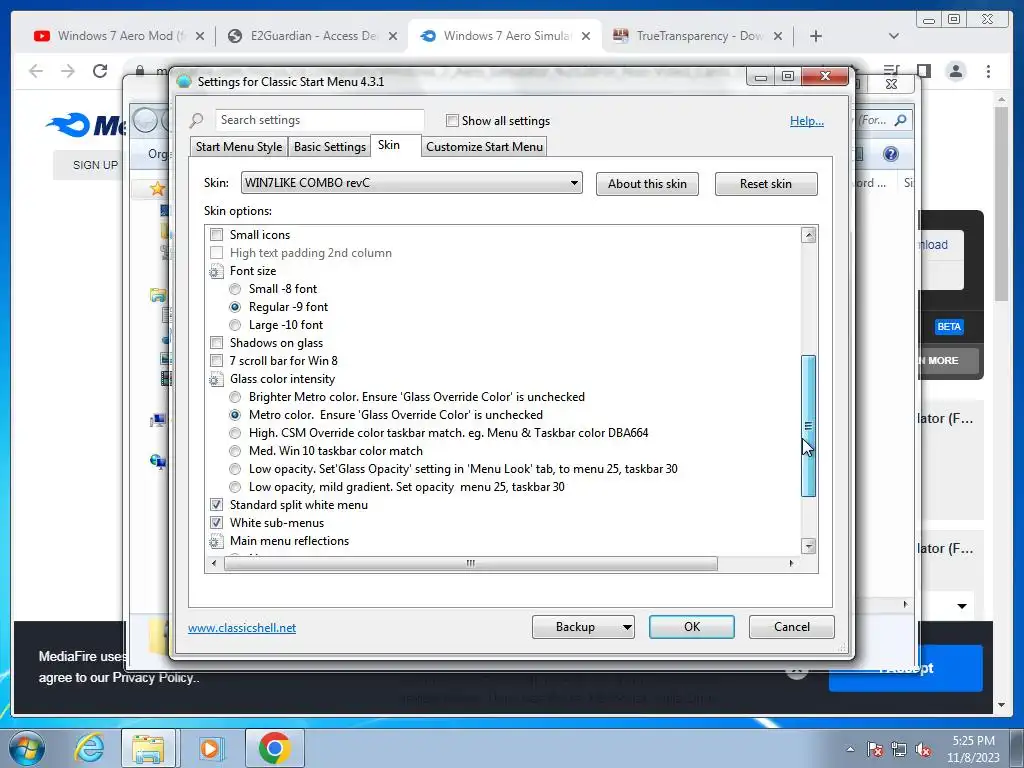Toggle Chrome side panel icon
The width and height of the screenshot is (1024, 768).
pos(923,71)
